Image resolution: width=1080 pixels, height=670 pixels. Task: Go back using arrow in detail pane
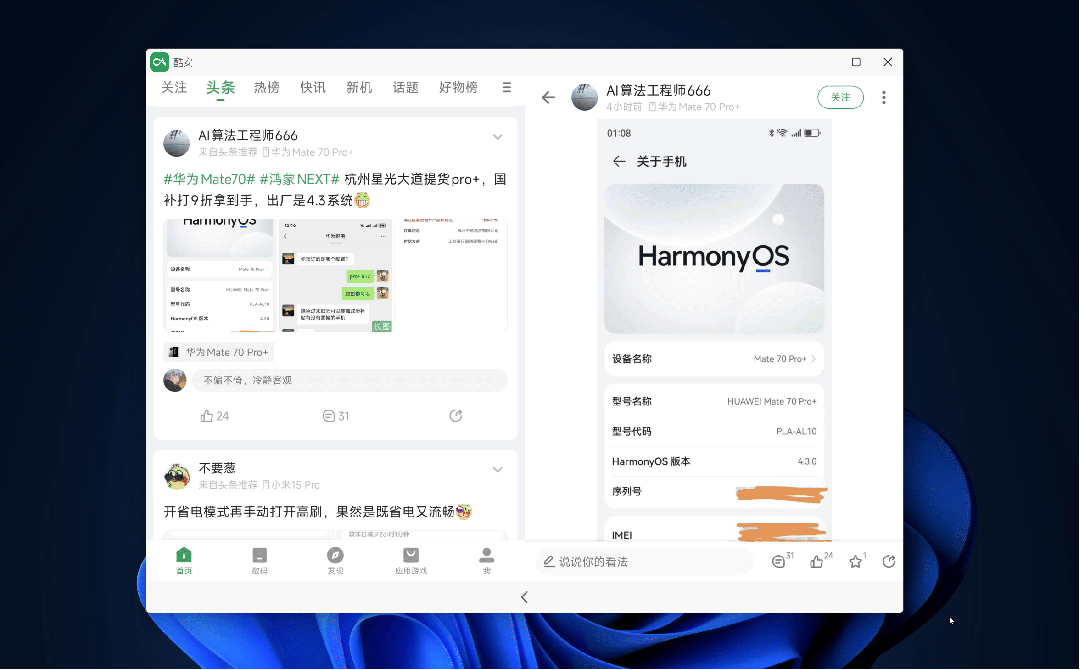[548, 98]
